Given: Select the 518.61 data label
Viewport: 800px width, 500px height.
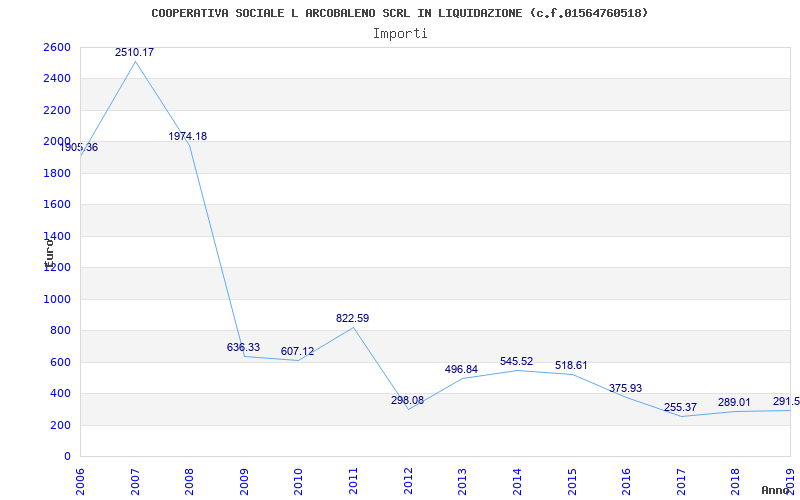Looking at the screenshot, I should 571,365.
